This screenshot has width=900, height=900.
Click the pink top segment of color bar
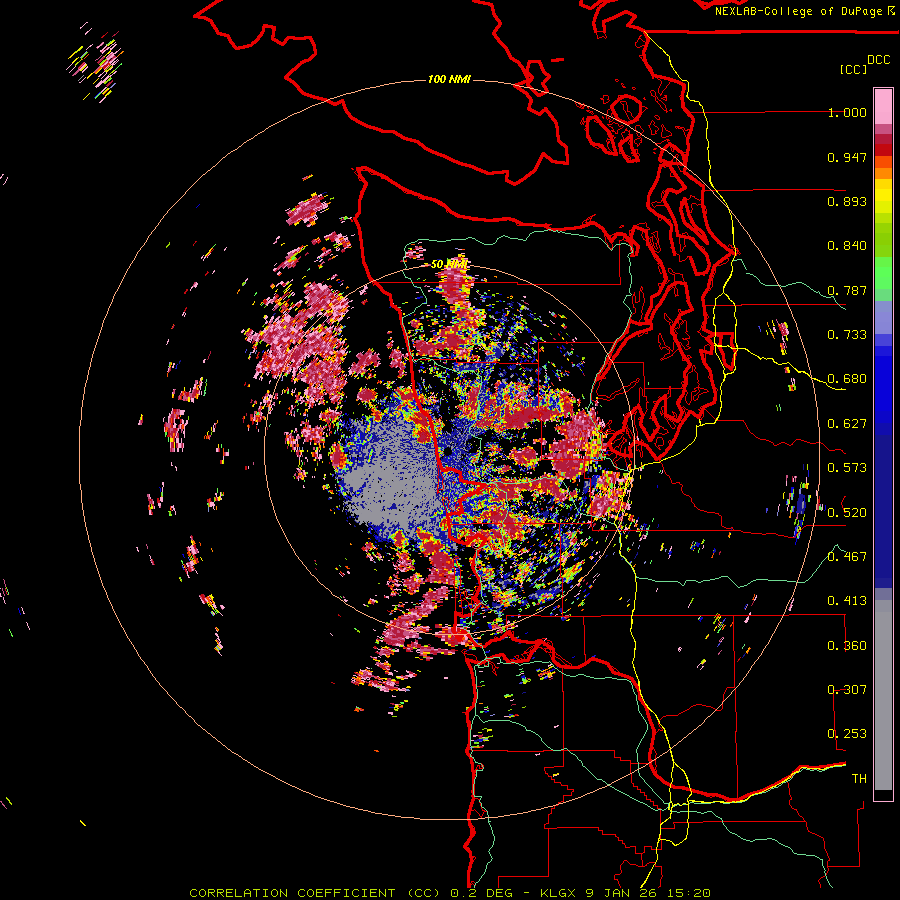coord(883,107)
